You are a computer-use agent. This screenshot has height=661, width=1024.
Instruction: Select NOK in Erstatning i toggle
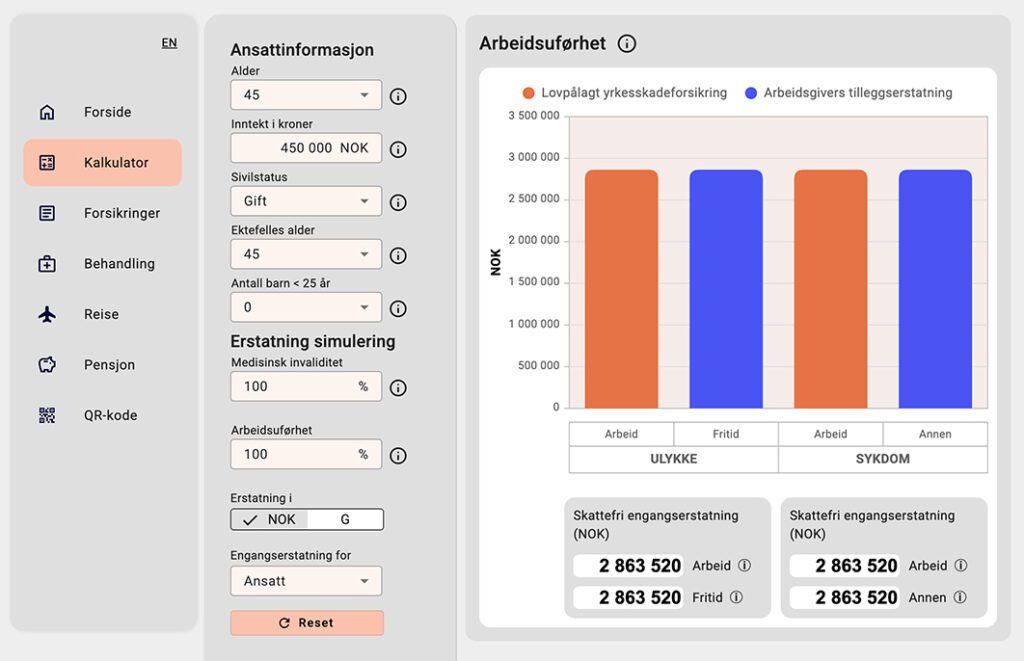click(x=269, y=520)
